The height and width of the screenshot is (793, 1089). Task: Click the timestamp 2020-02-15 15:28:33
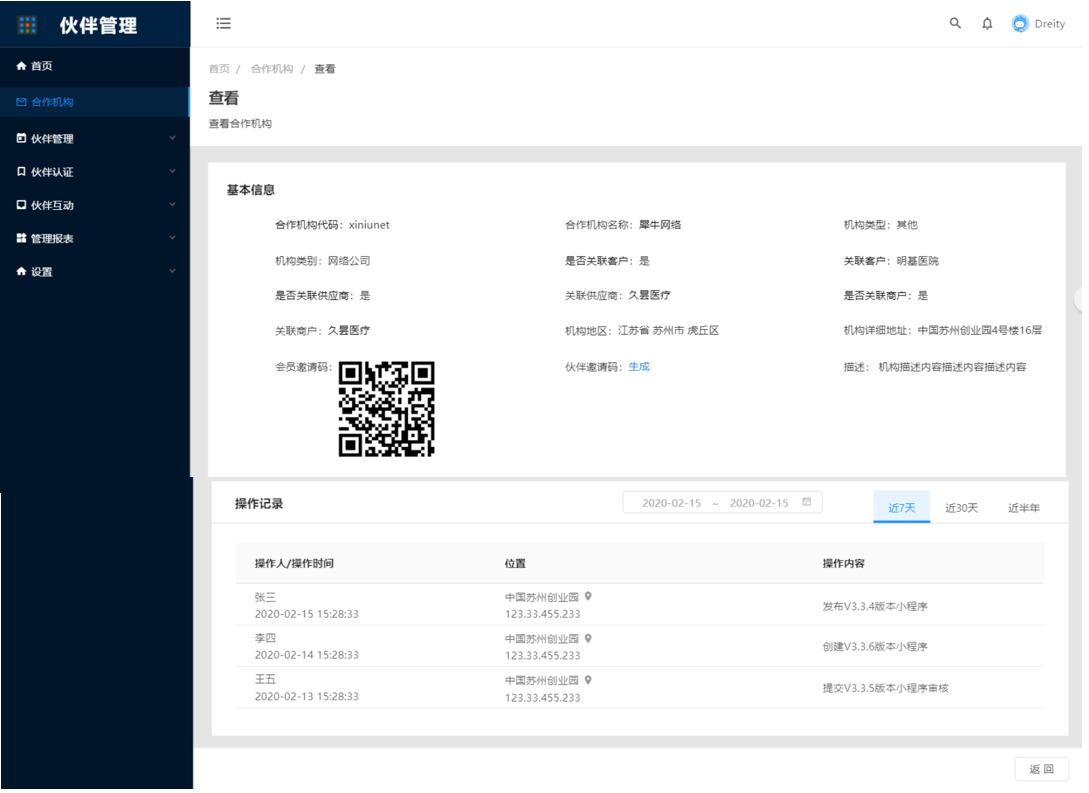click(x=306, y=614)
